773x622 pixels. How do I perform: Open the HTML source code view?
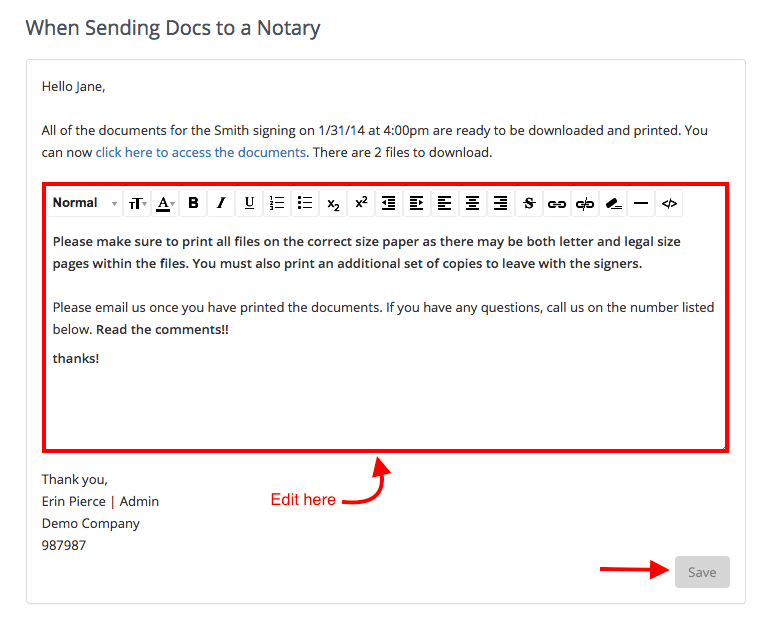(x=669, y=203)
